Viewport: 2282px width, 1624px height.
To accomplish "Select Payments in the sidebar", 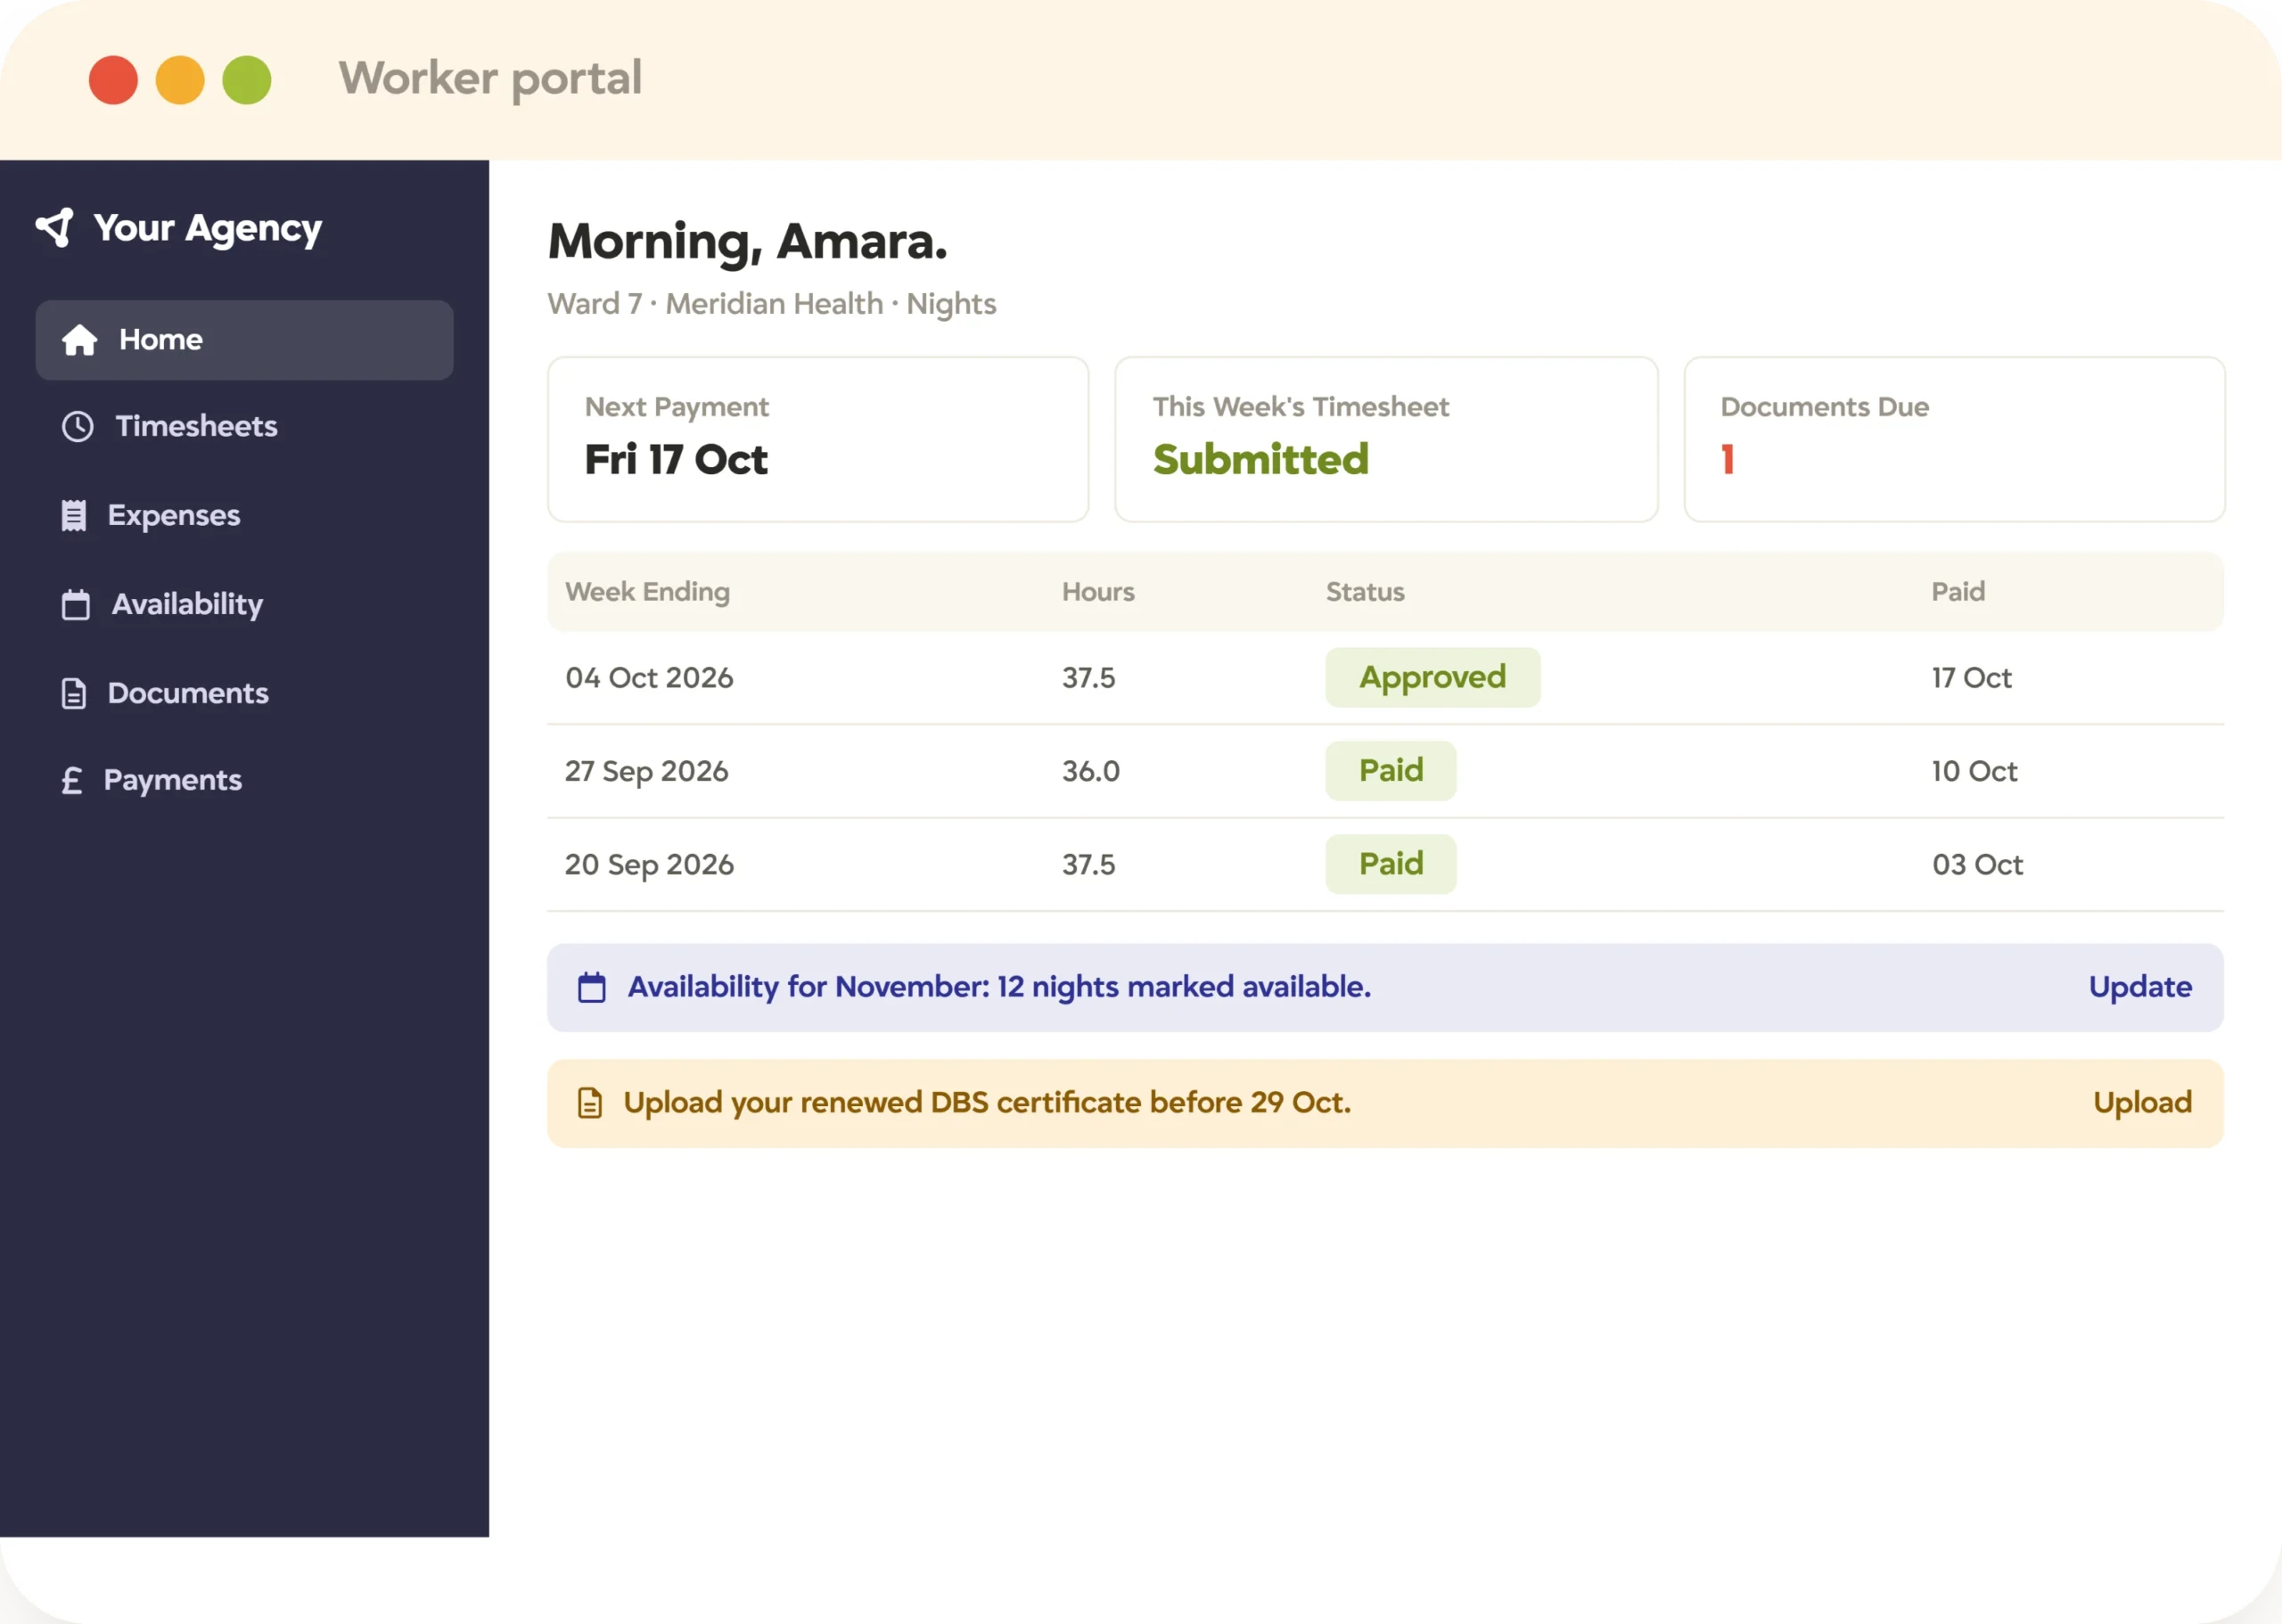I will tap(244, 780).
